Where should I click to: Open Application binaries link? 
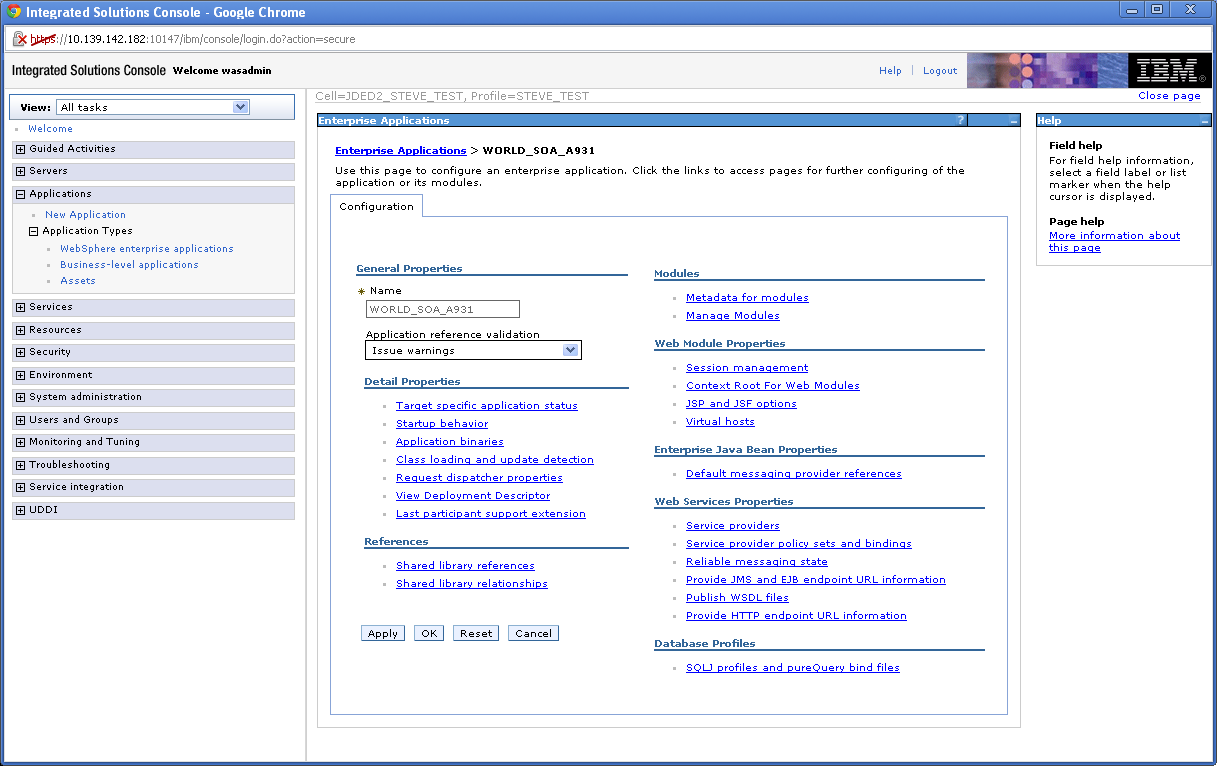[x=450, y=442]
